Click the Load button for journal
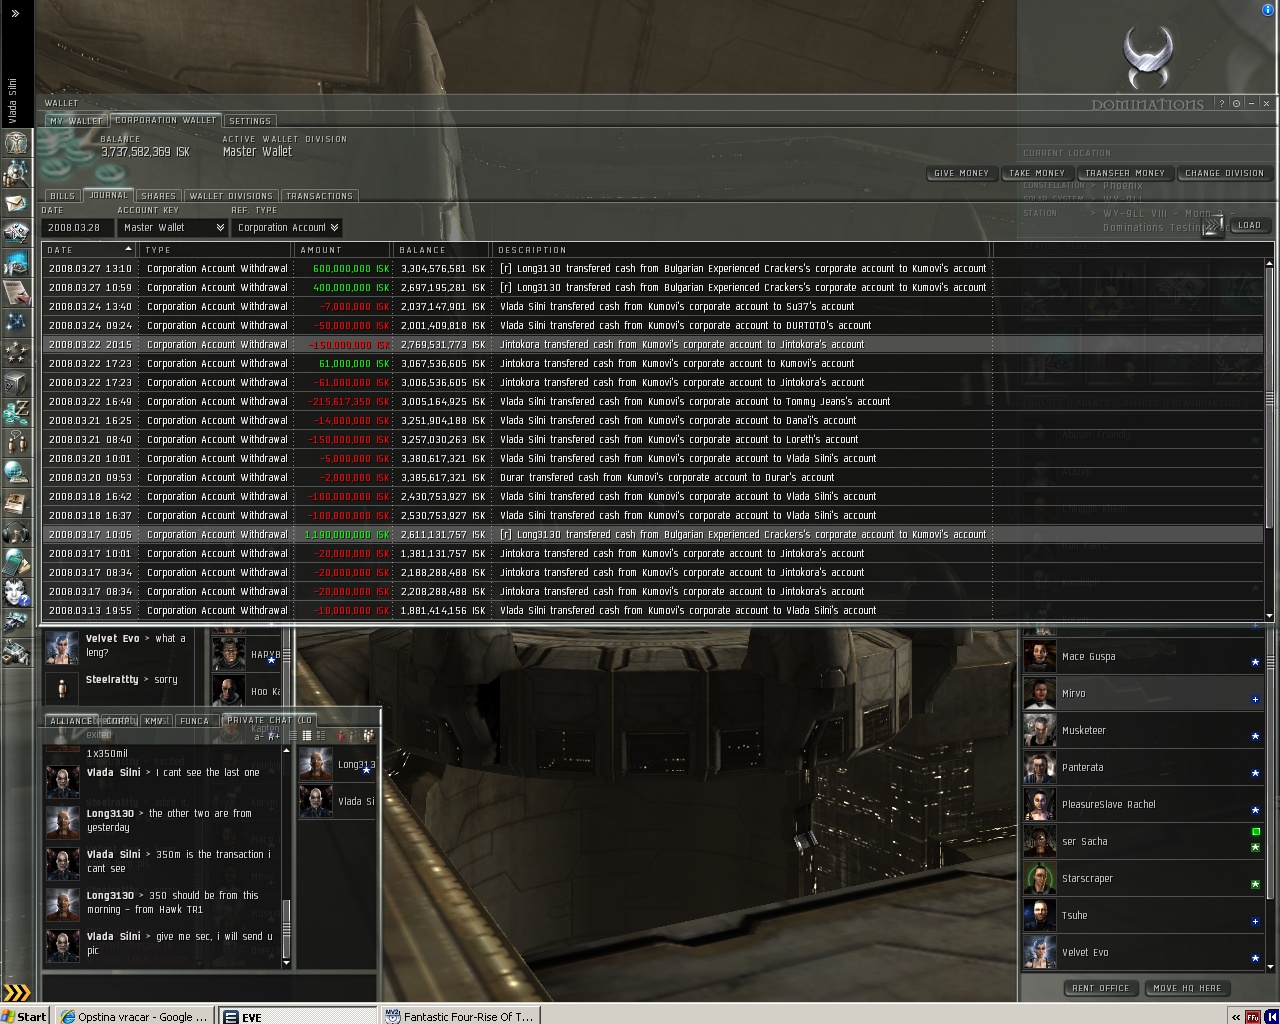 tap(1249, 226)
